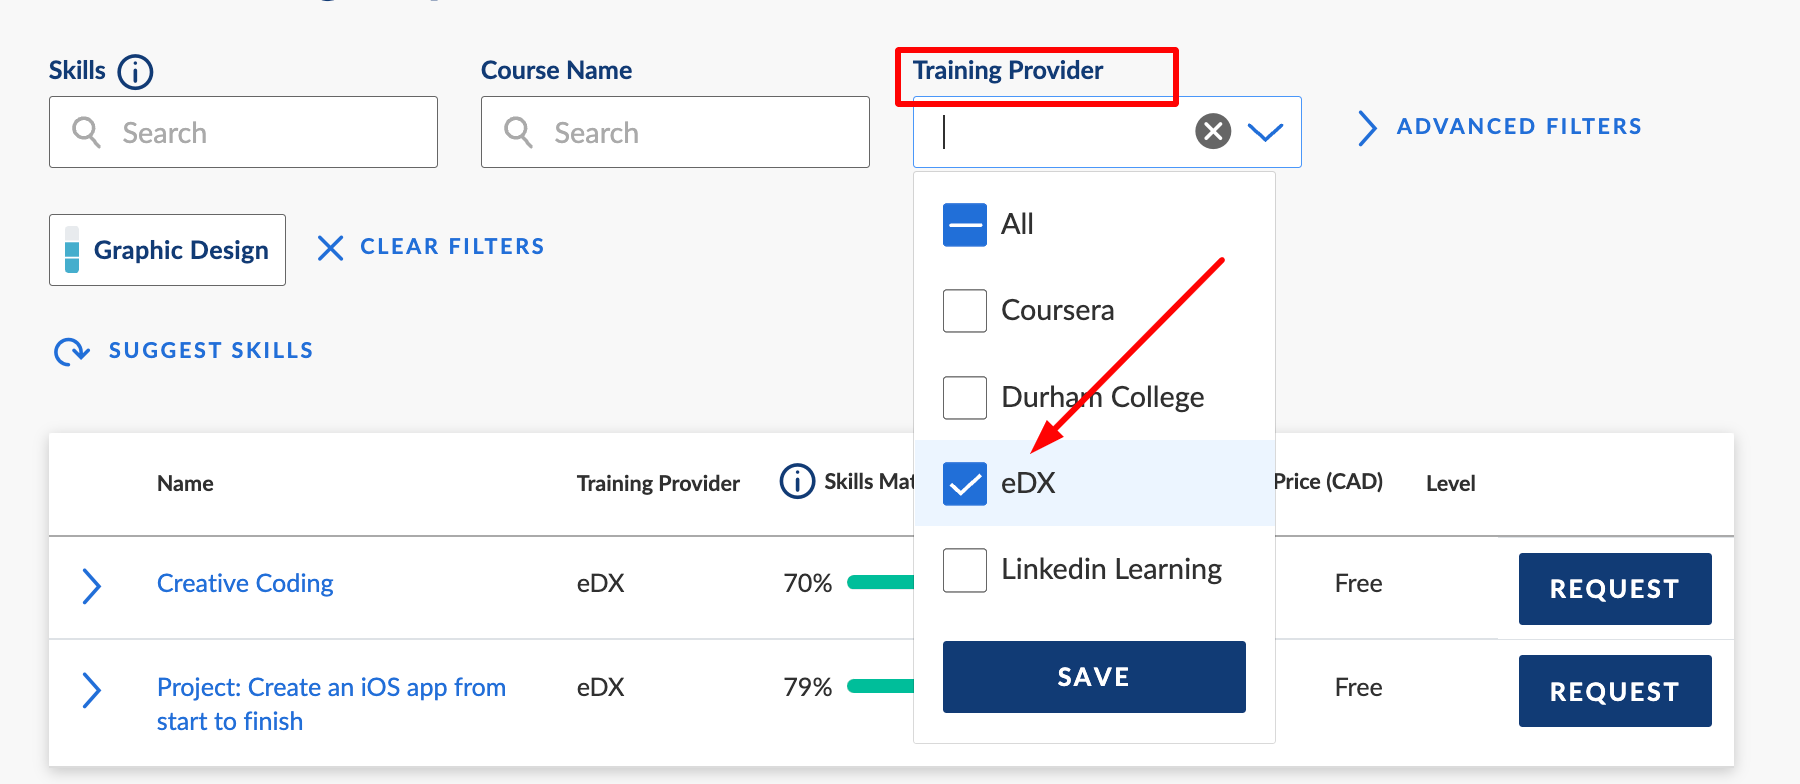Uncheck the eDX provider checkbox
The height and width of the screenshot is (784, 1800).
pyautogui.click(x=965, y=484)
